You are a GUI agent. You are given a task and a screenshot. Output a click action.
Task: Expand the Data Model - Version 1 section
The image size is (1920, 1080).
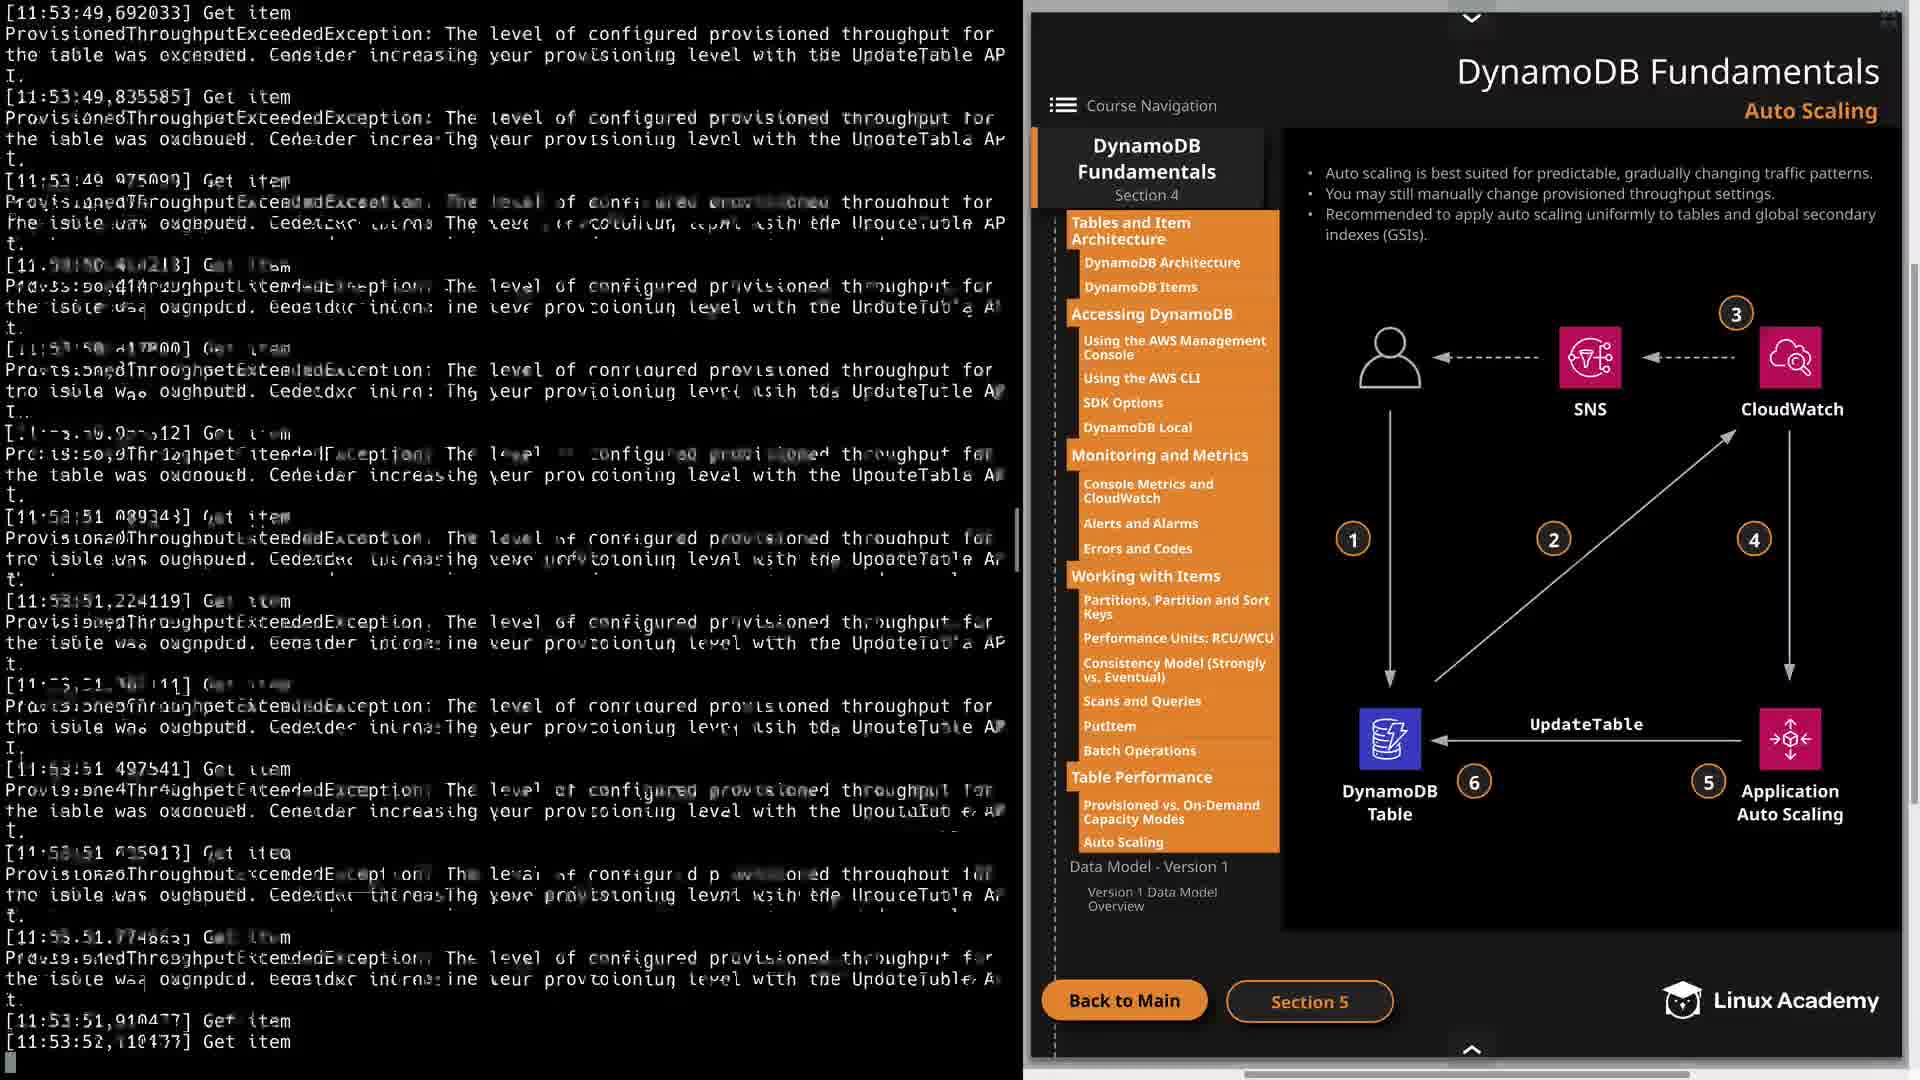tap(1148, 867)
